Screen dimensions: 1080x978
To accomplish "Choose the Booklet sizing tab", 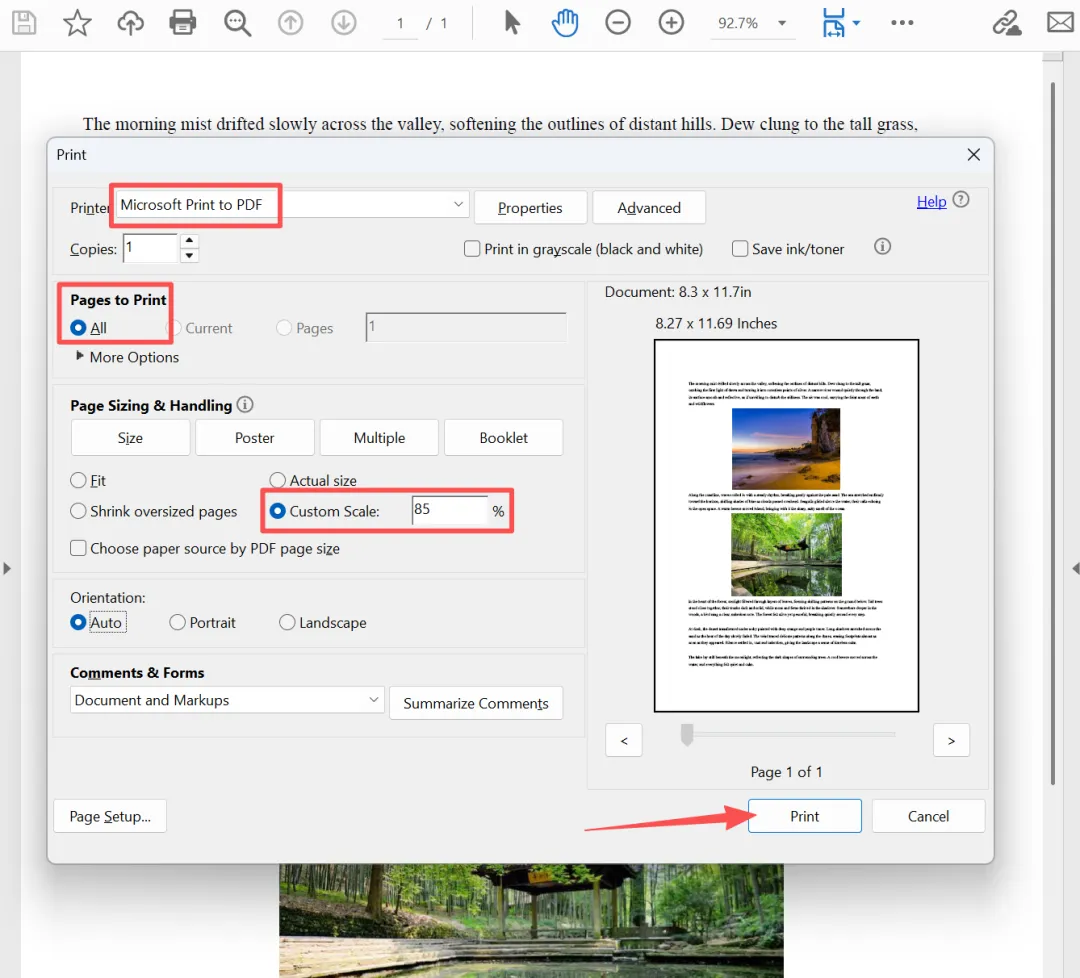I will 503,438.
